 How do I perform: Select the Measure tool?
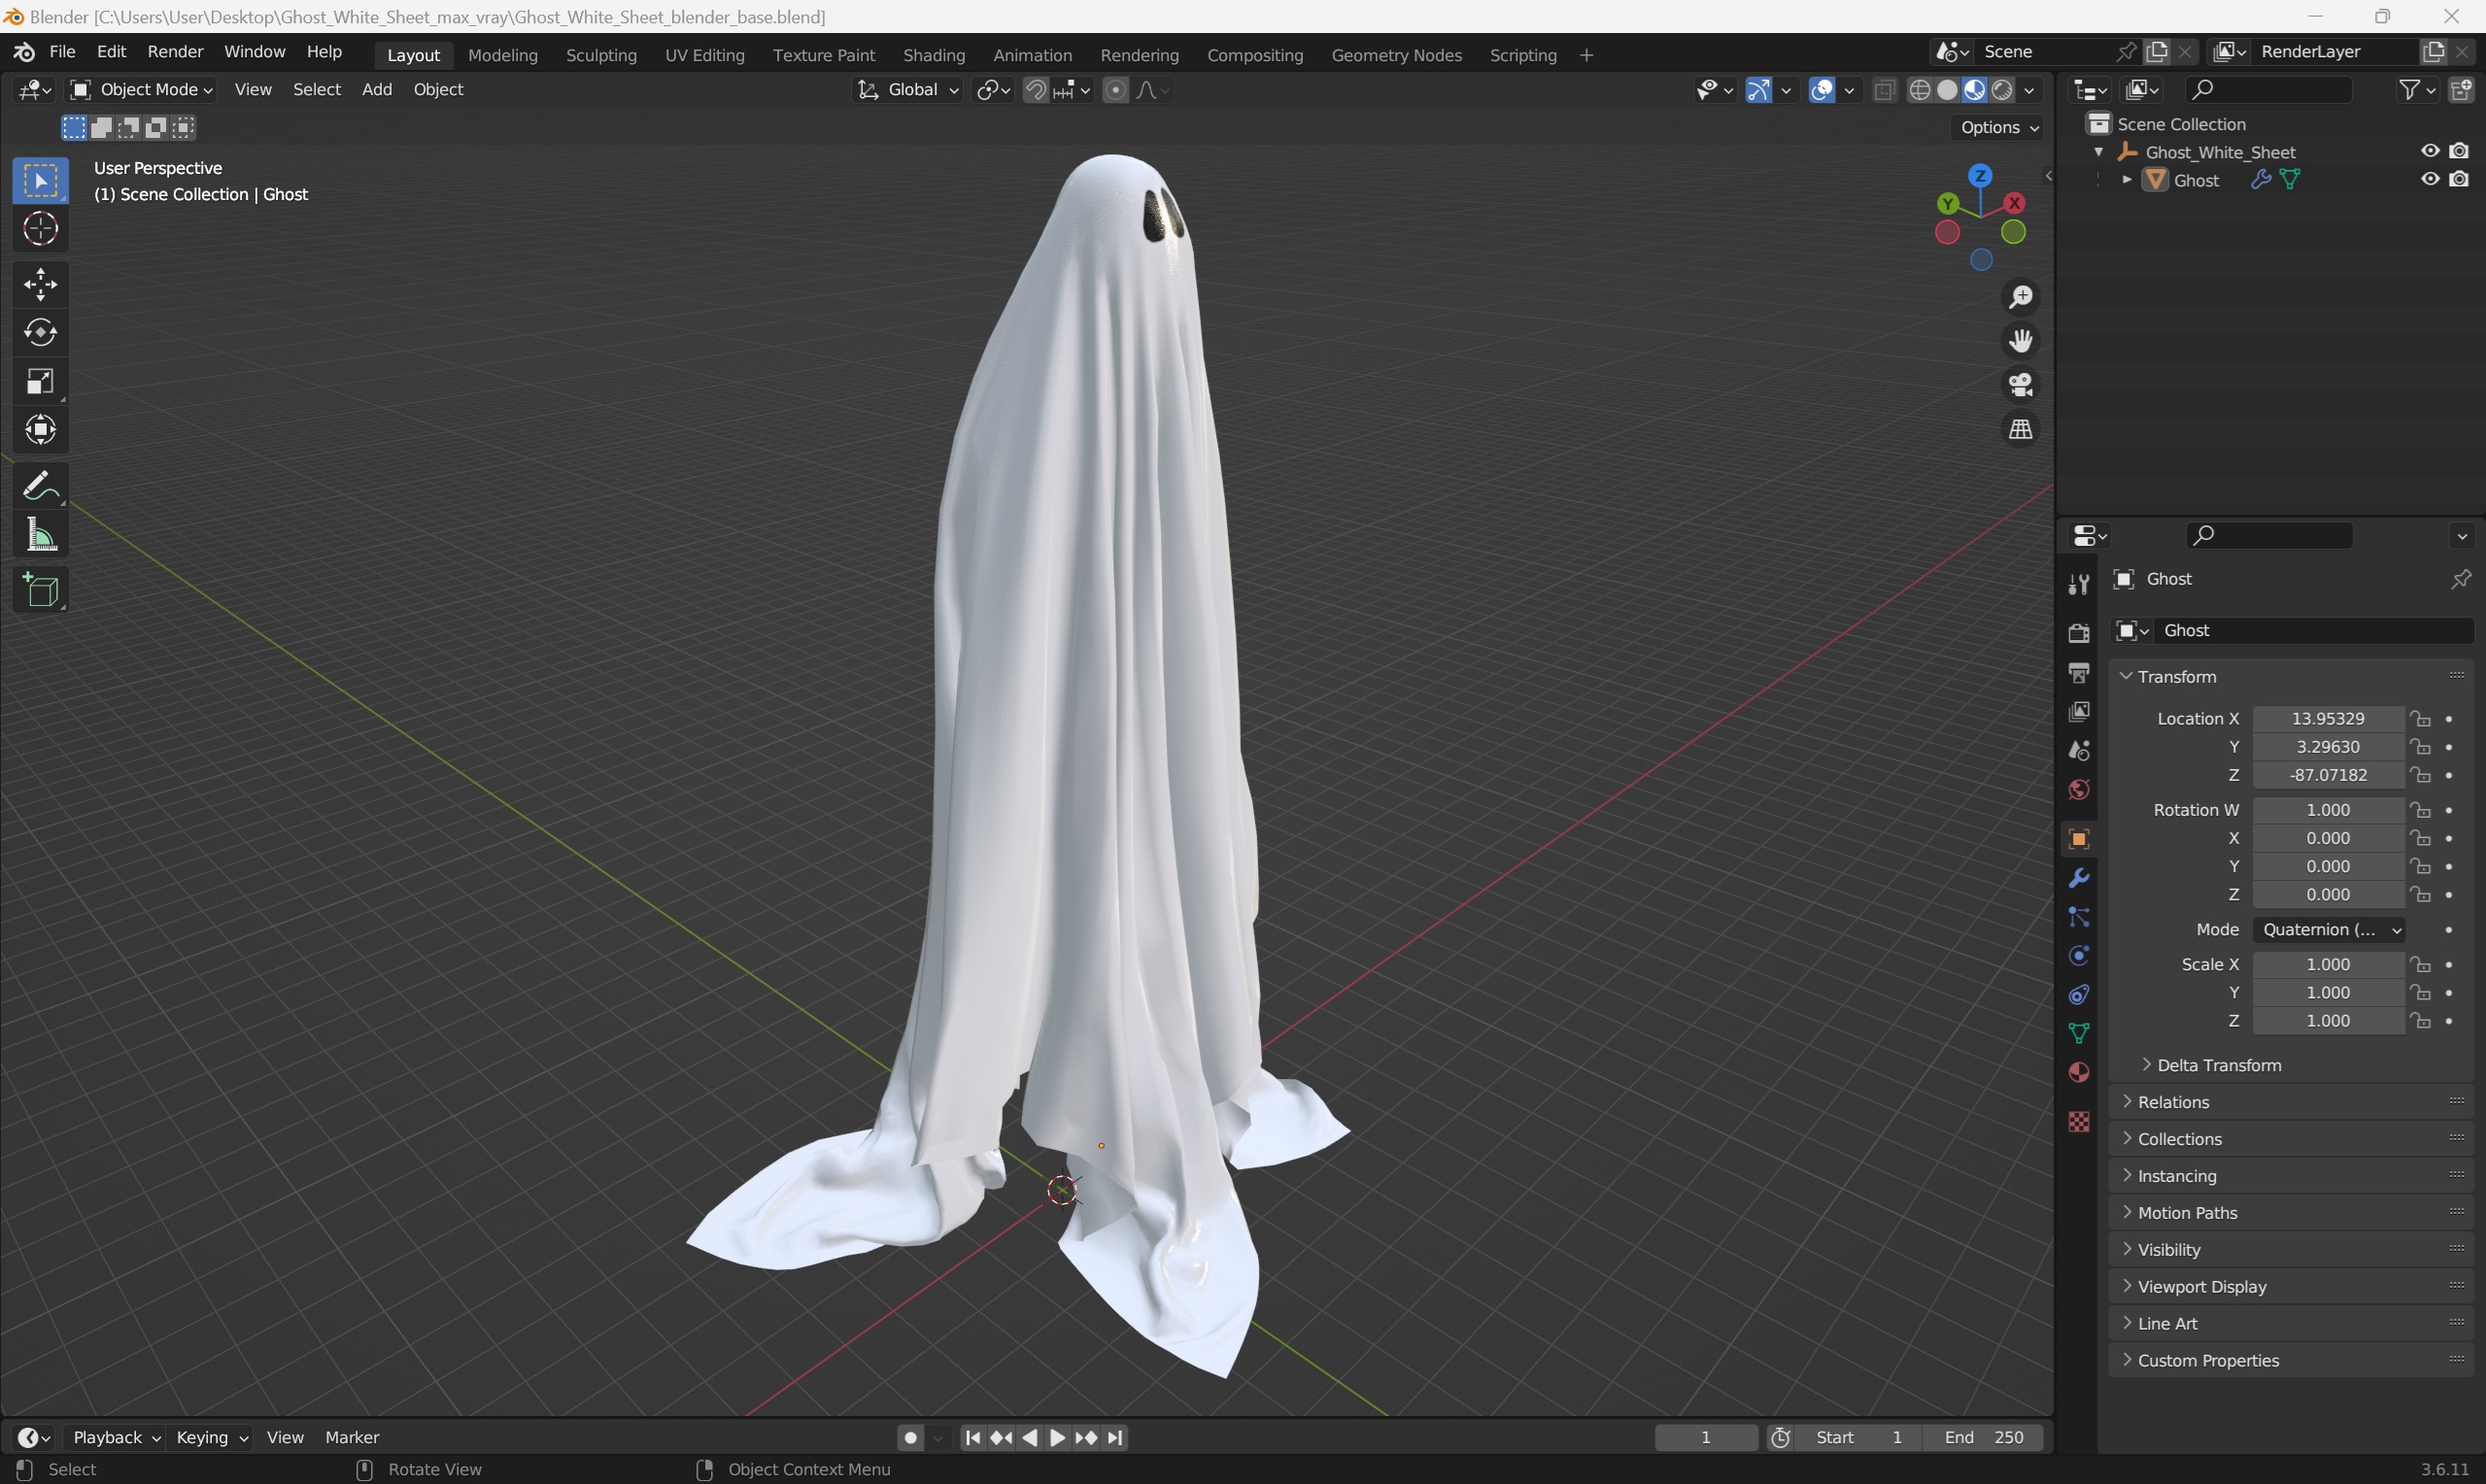[41, 535]
